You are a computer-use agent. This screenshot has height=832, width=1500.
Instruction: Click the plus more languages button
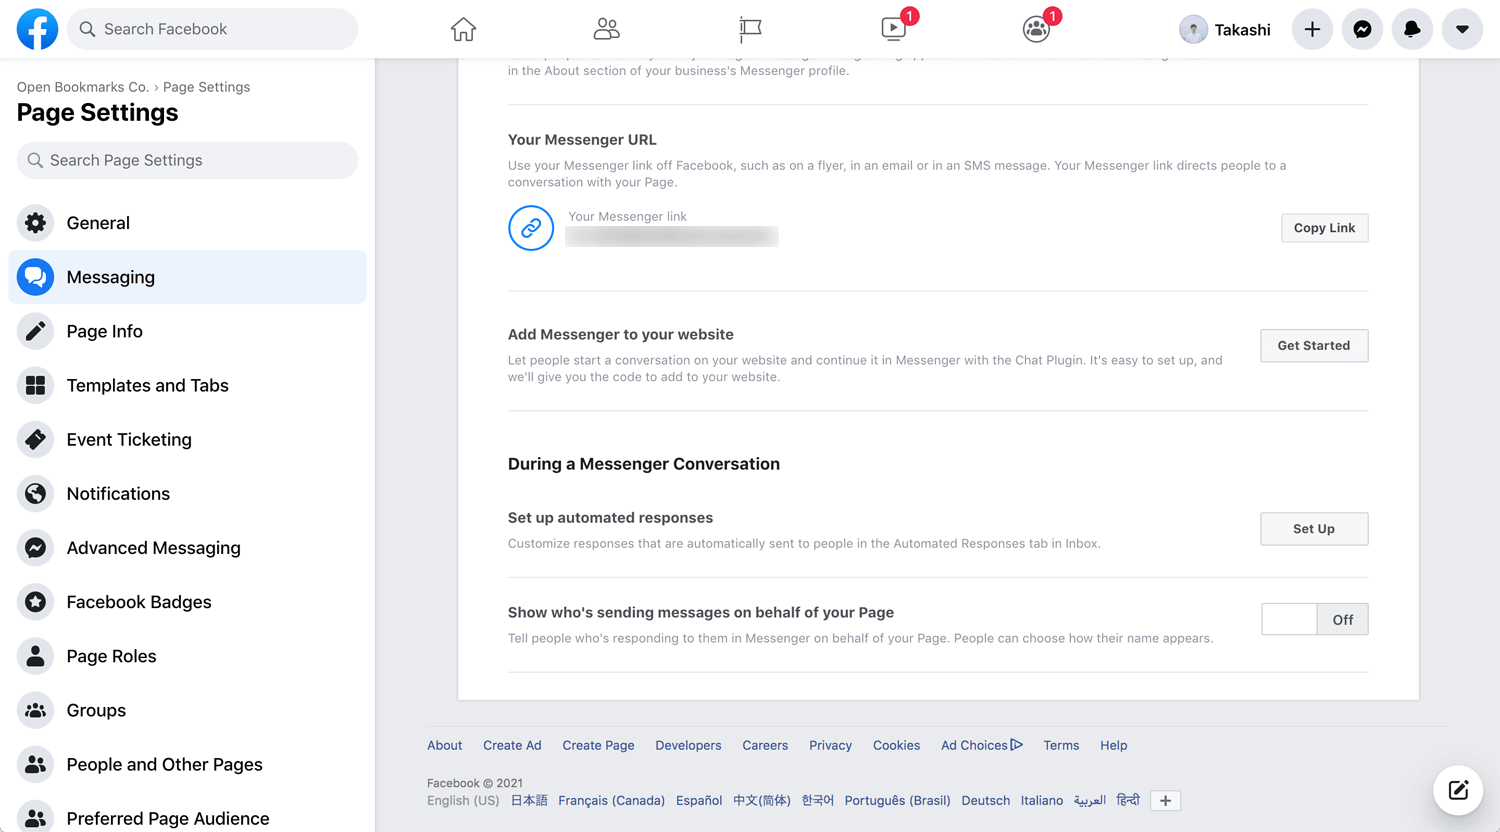pyautogui.click(x=1165, y=800)
